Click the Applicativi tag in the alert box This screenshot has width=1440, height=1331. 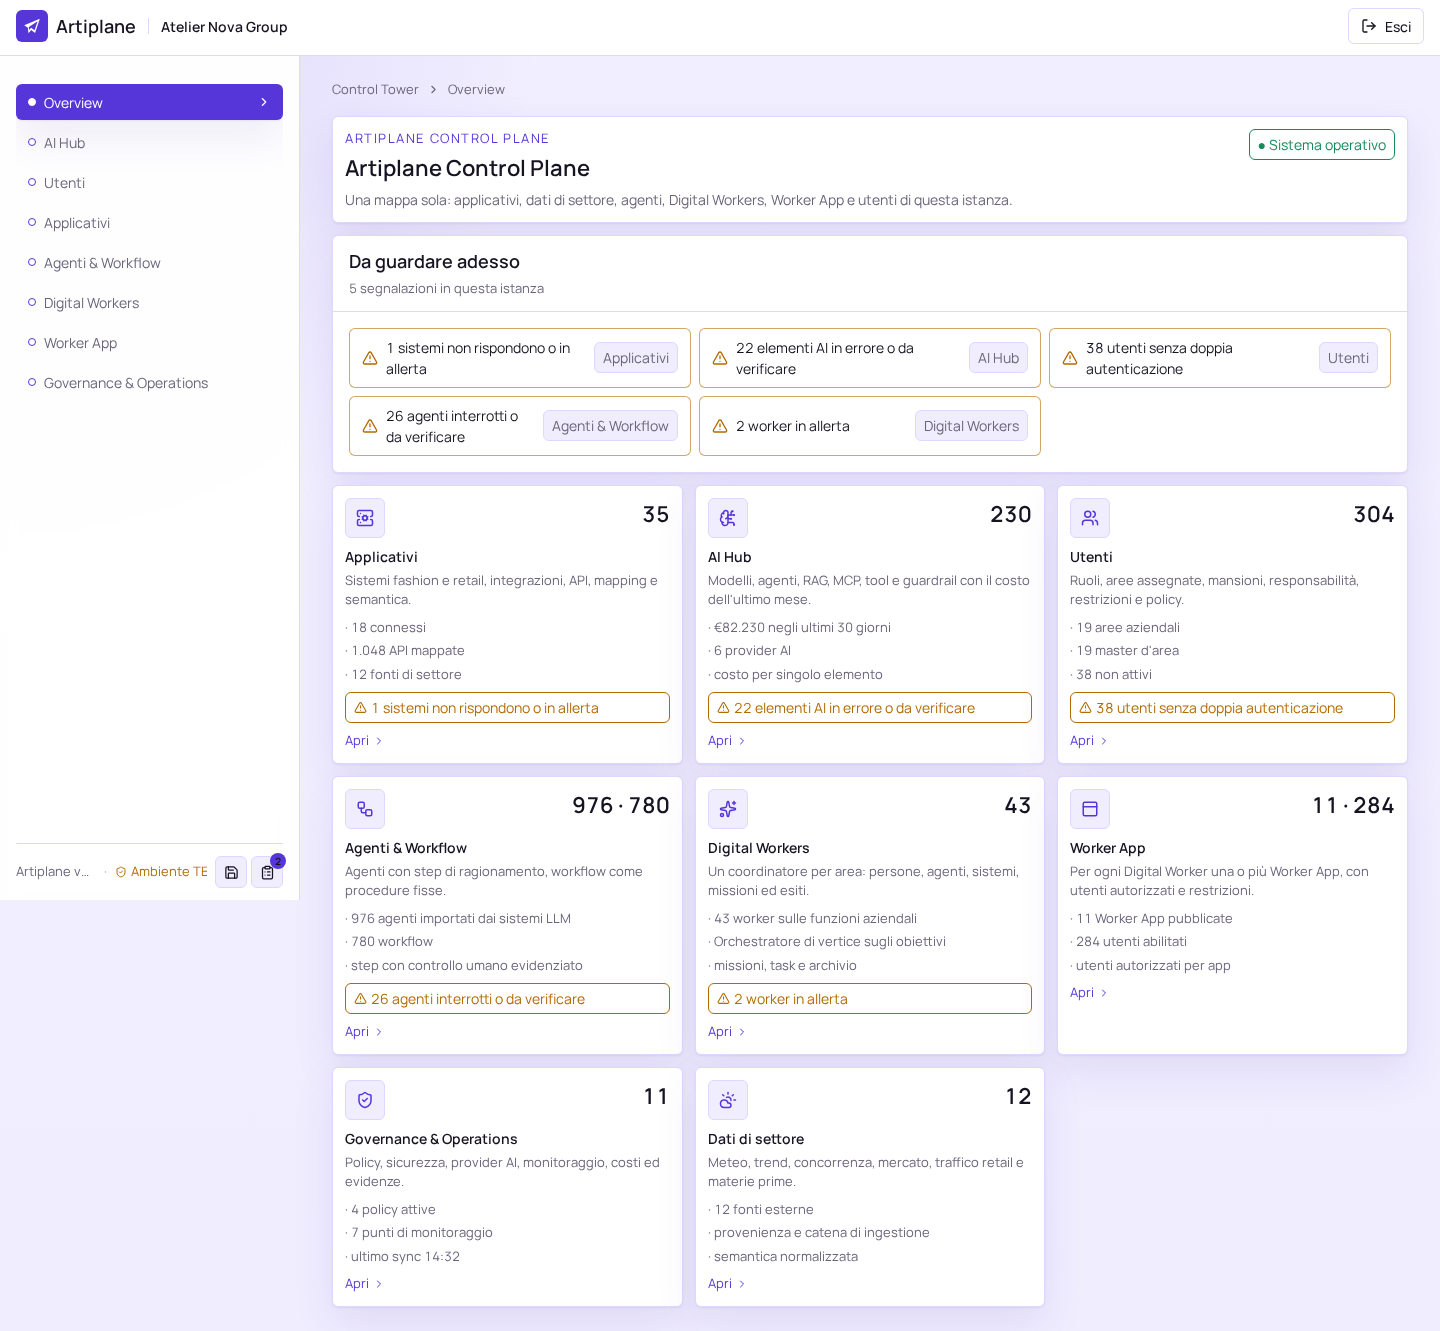636,358
